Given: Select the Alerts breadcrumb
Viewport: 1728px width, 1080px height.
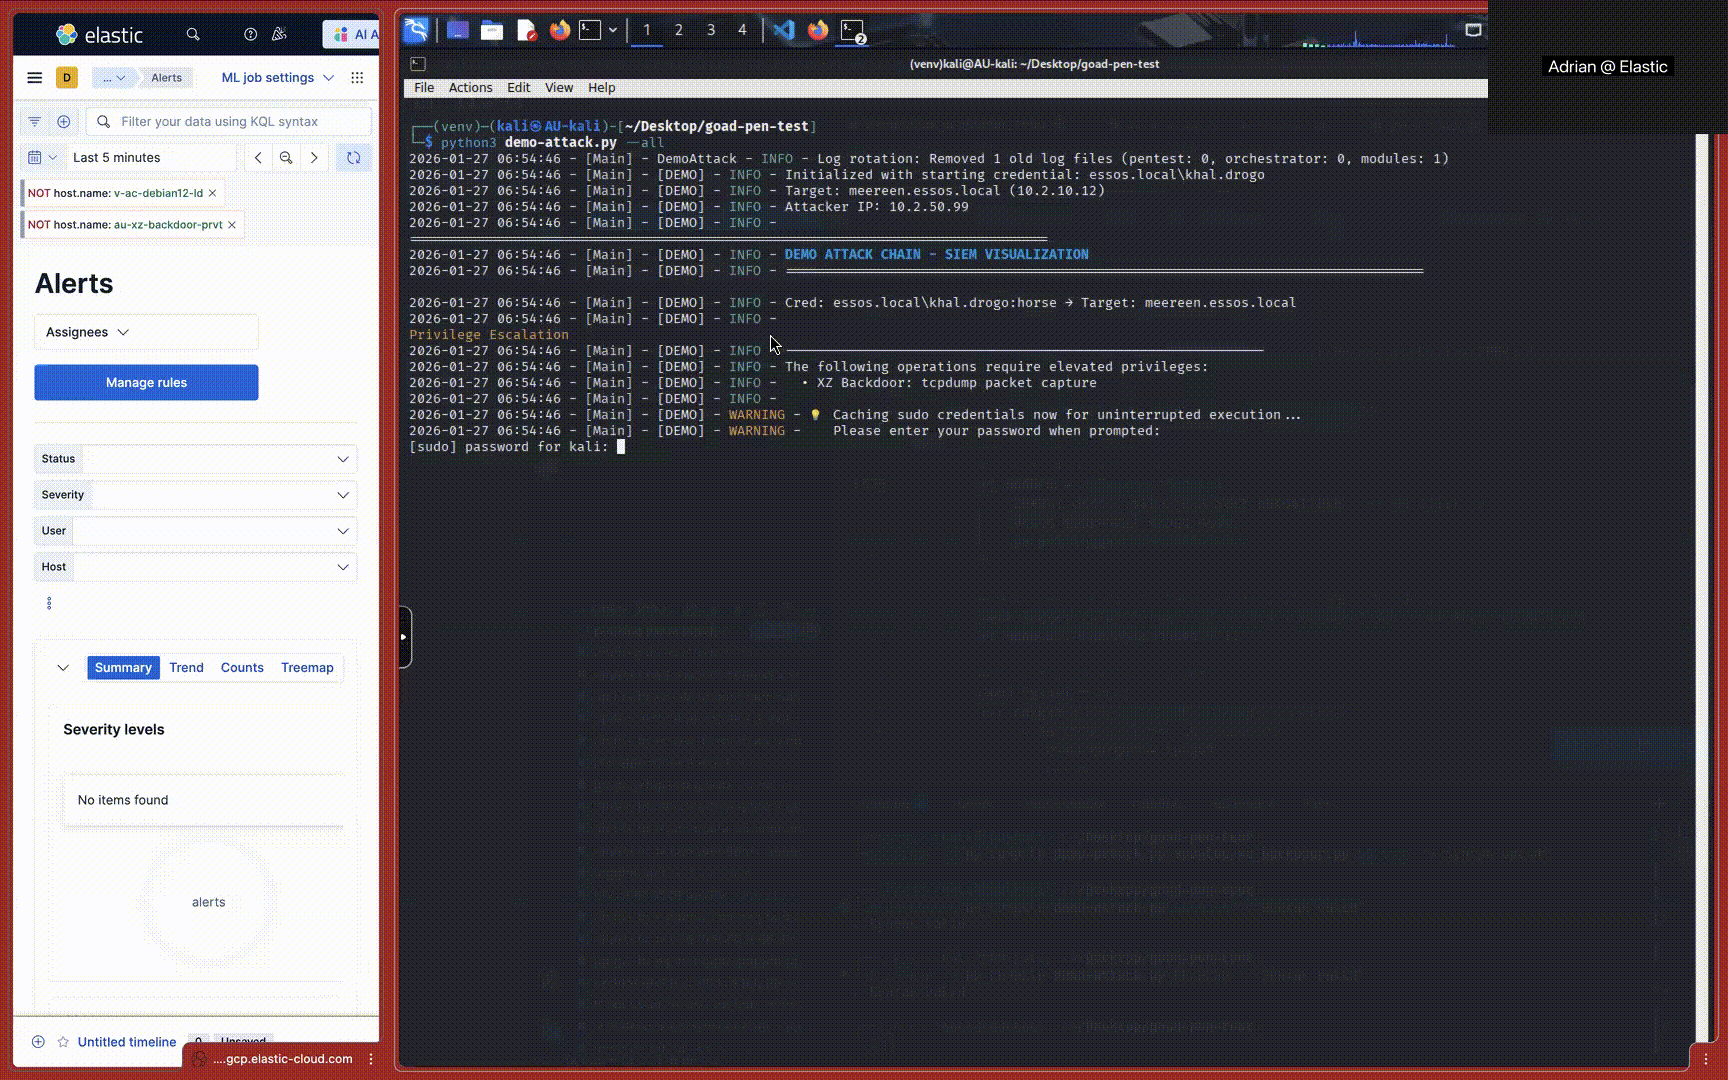Looking at the screenshot, I should (166, 78).
